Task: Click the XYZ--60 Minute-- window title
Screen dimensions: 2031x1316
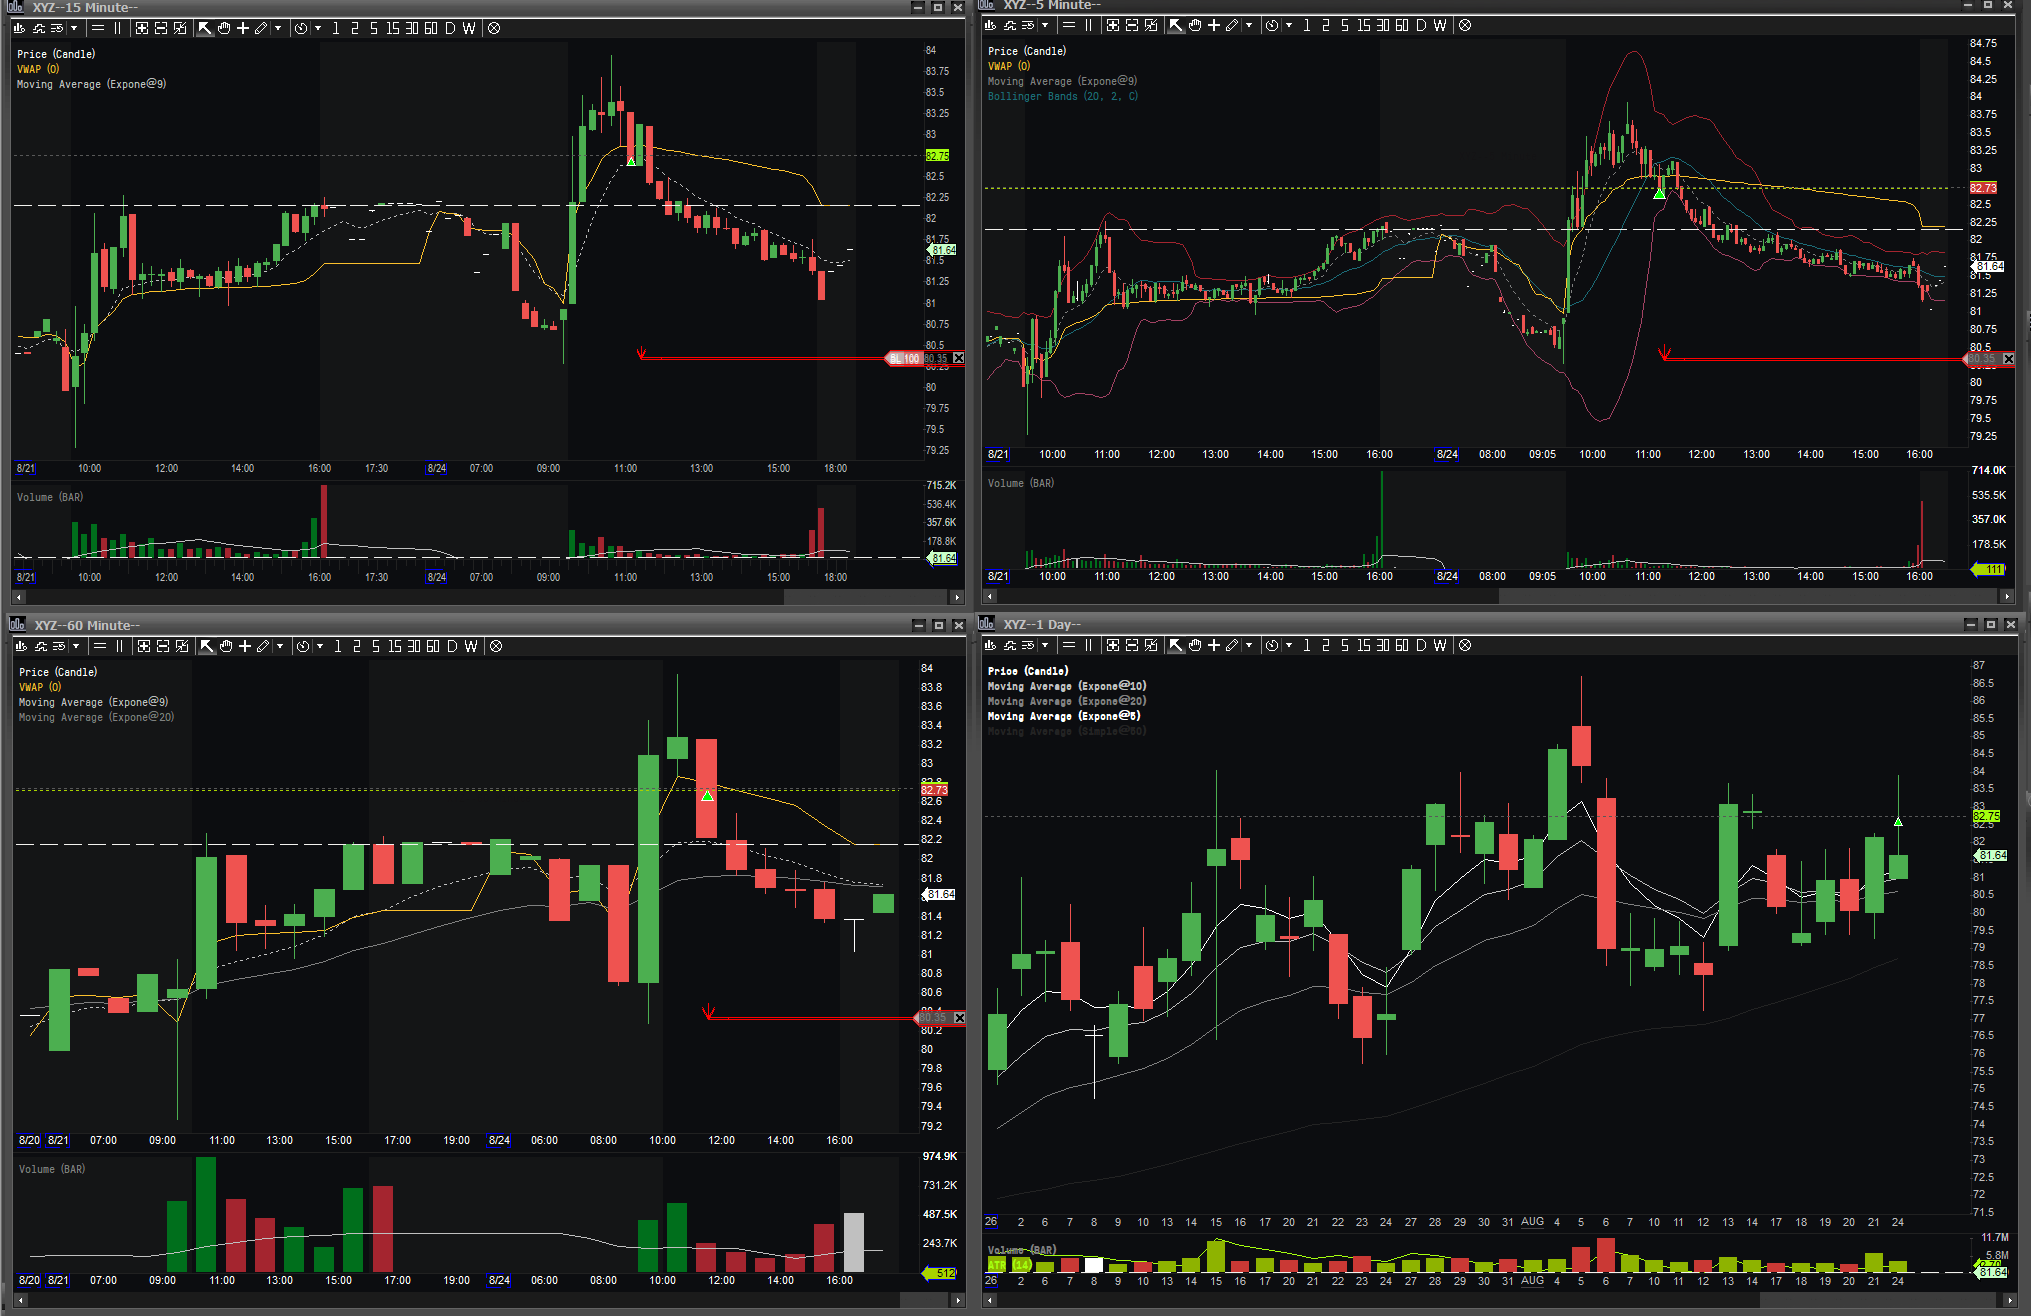Action: point(87,625)
